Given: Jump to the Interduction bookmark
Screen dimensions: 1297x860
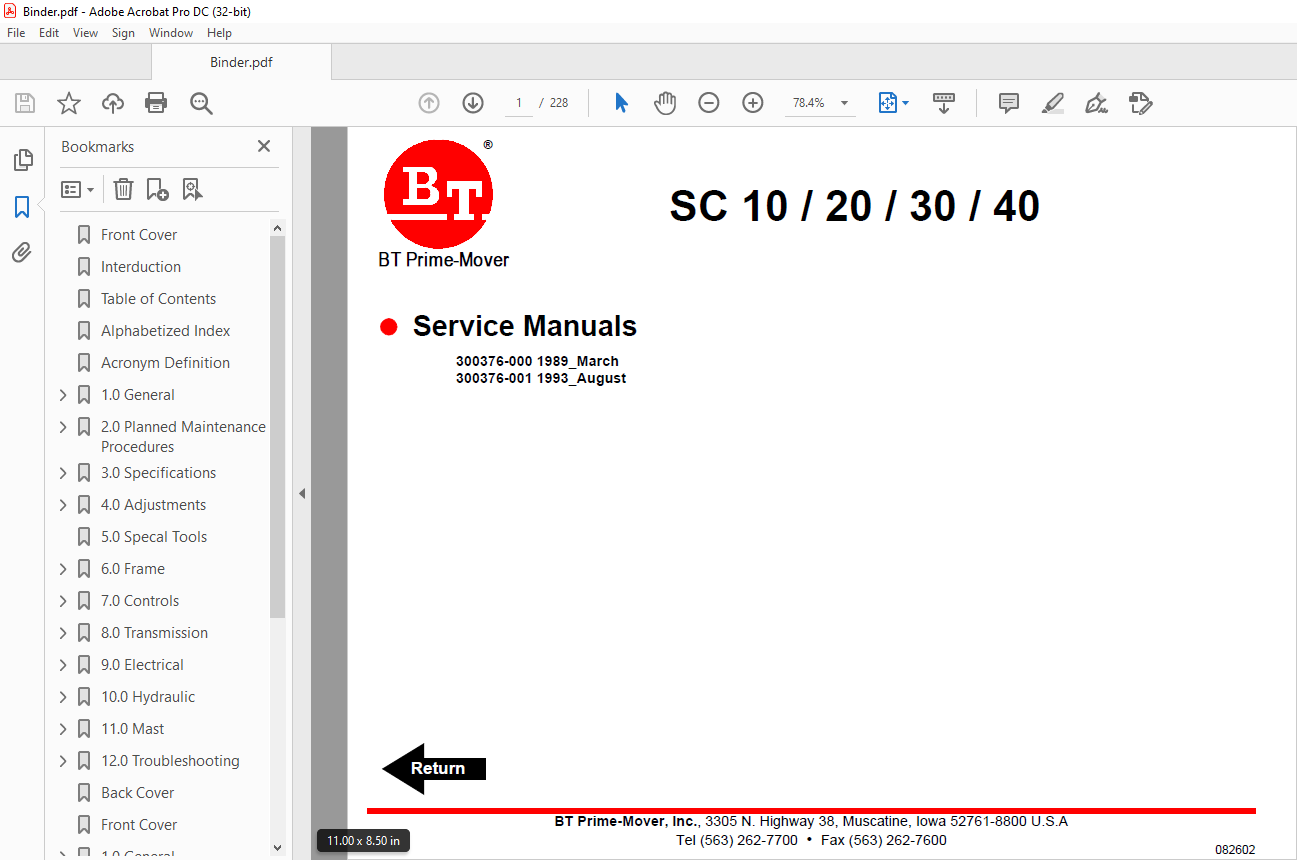Looking at the screenshot, I should pyautogui.click(x=141, y=267).
